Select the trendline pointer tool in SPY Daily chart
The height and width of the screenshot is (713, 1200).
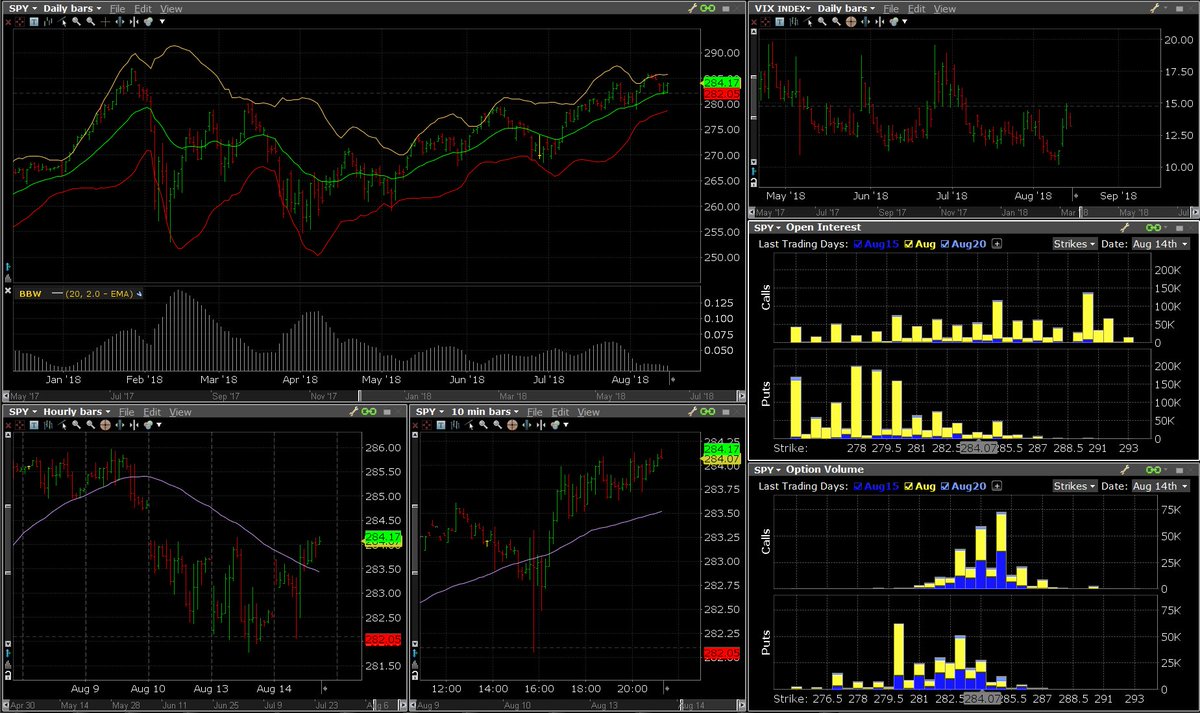(62, 22)
